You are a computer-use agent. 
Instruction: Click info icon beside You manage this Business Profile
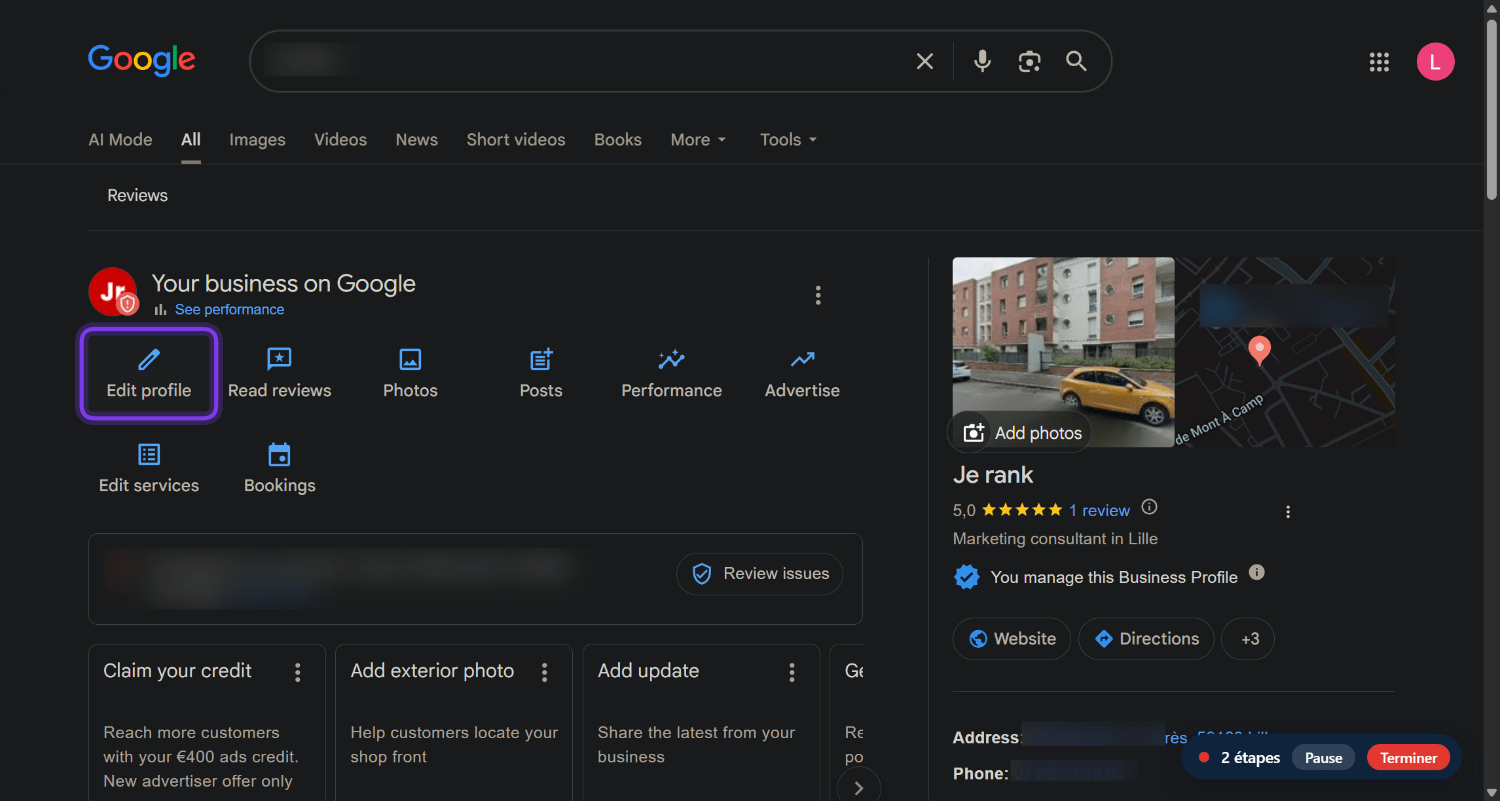pos(1257,573)
